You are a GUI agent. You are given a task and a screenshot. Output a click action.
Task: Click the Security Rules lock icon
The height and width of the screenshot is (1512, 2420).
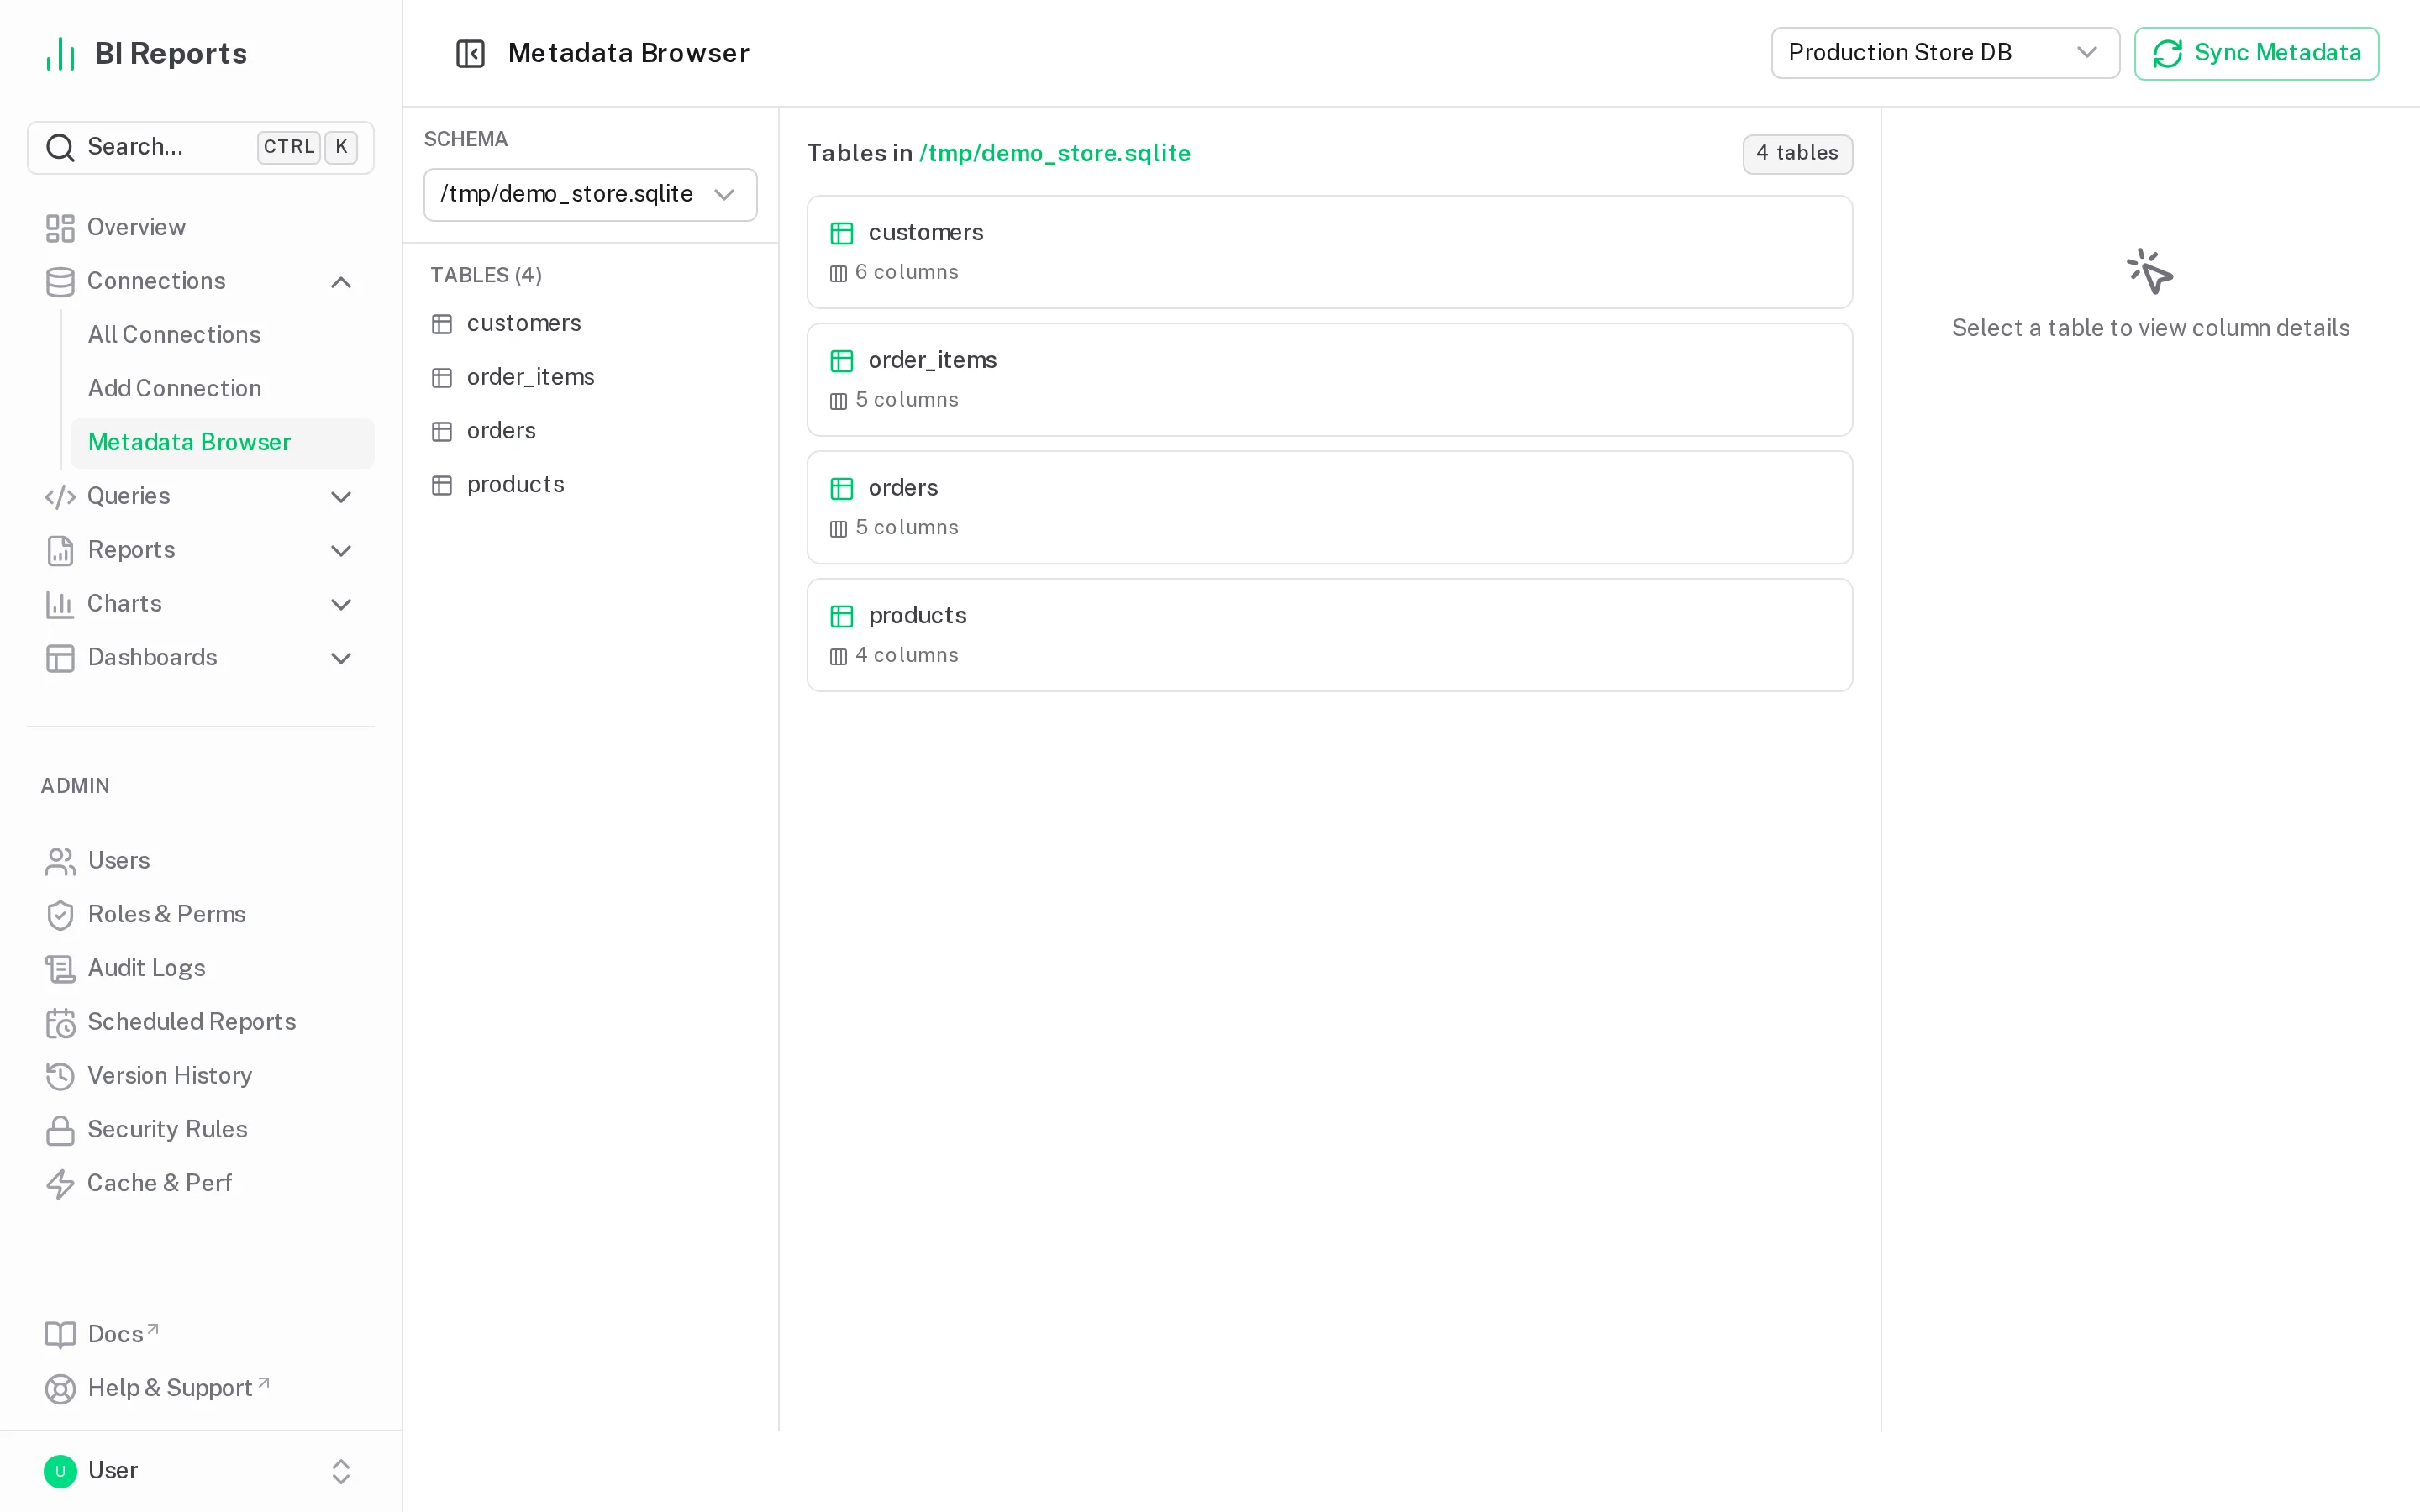pyautogui.click(x=60, y=1130)
